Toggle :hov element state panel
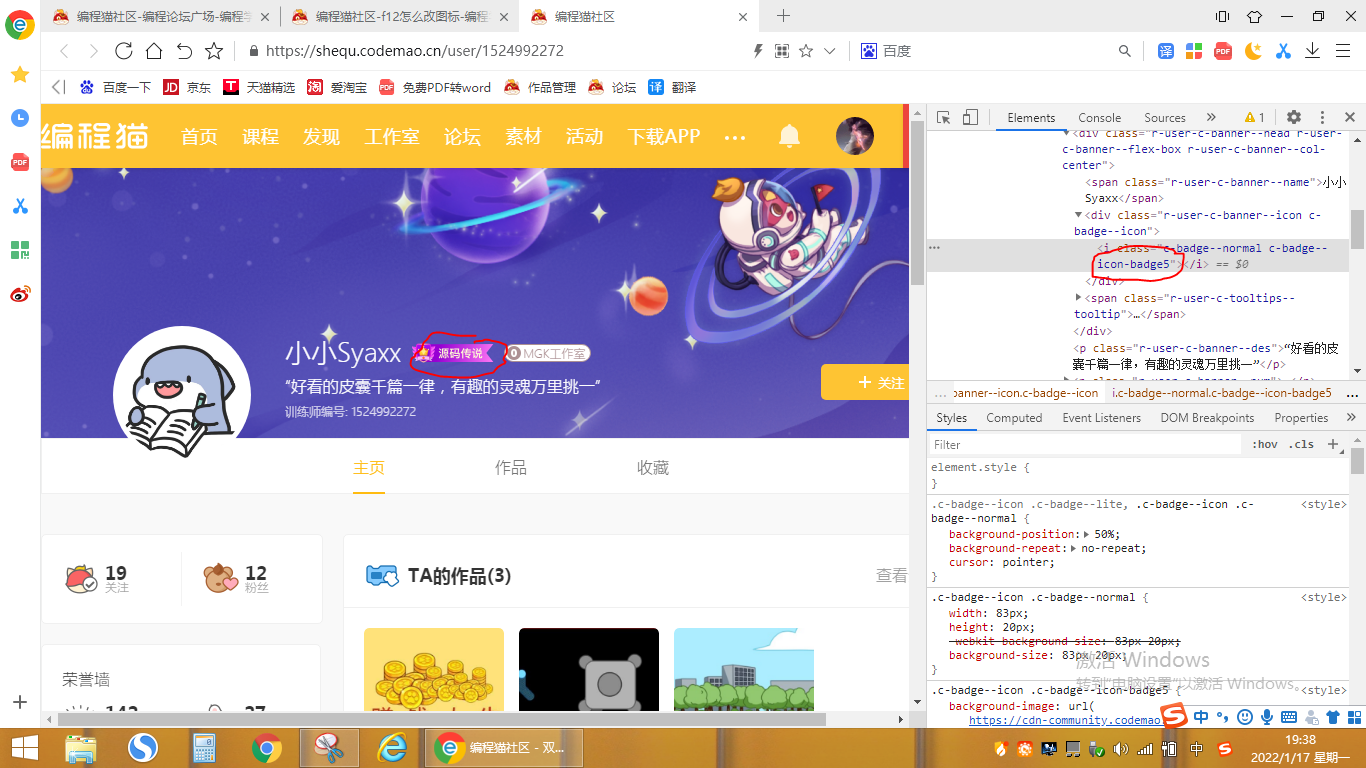 1264,445
